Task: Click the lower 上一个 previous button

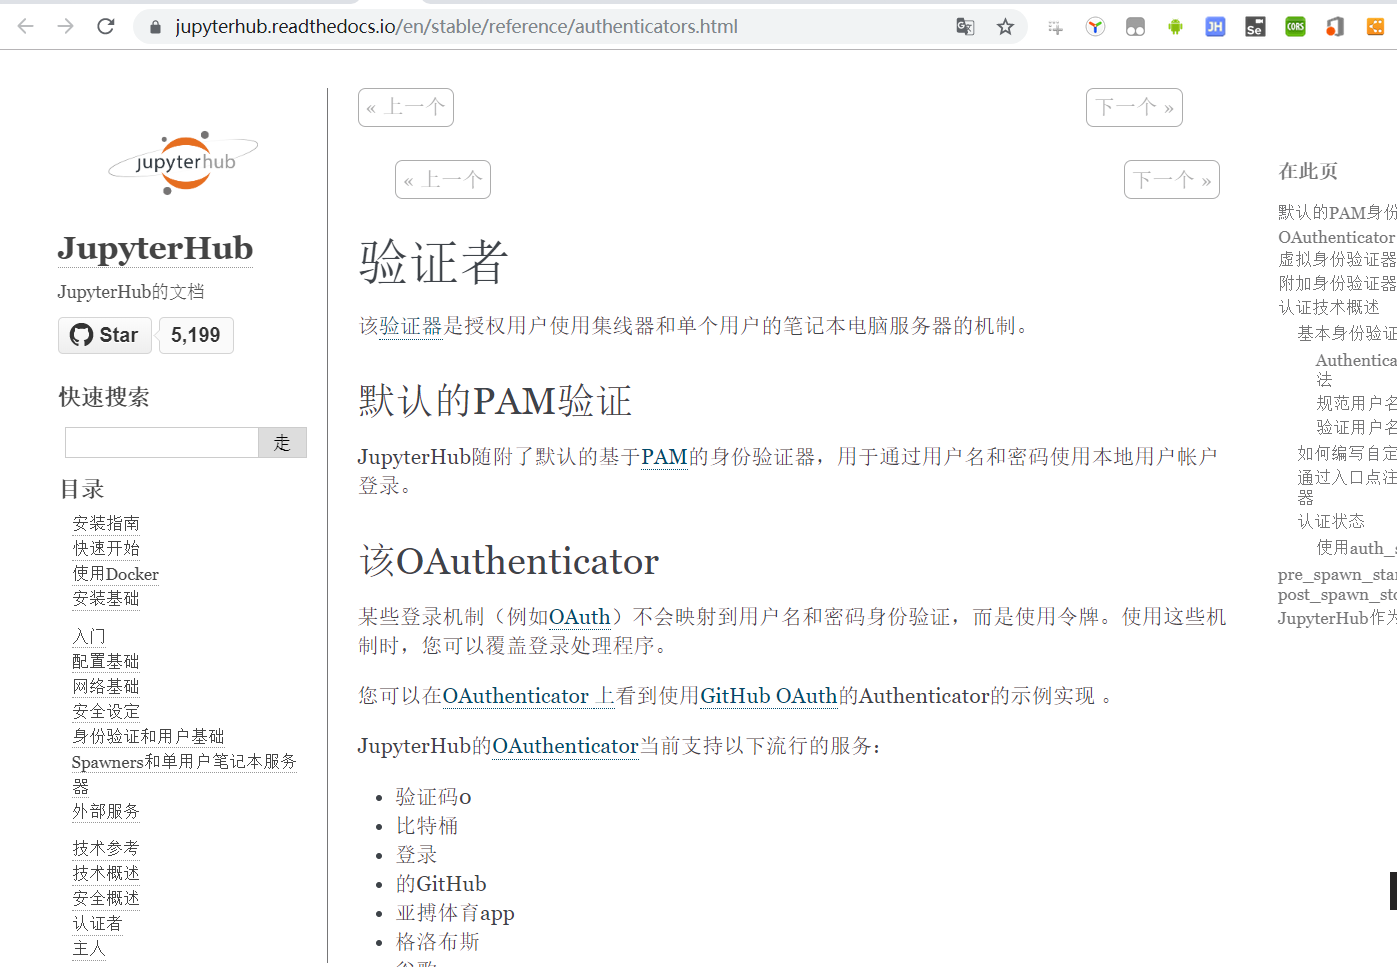Action: tap(443, 180)
